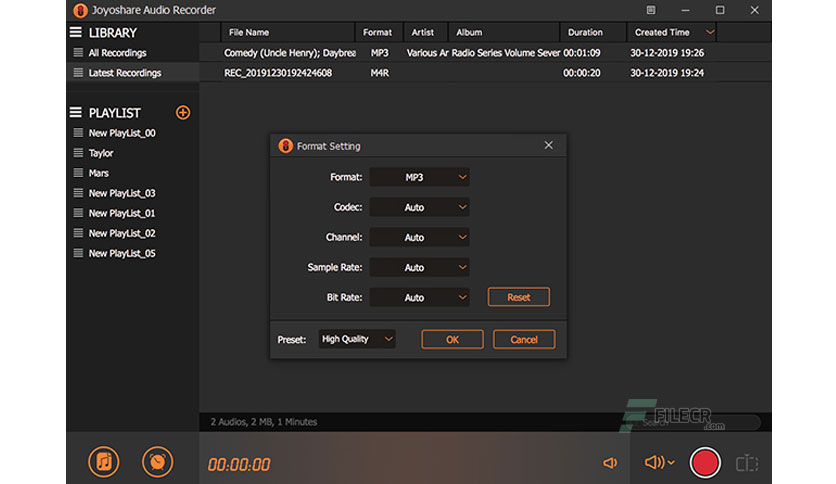Click the Radio Series Volume album cell
836x484 pixels.
[x=506, y=53]
